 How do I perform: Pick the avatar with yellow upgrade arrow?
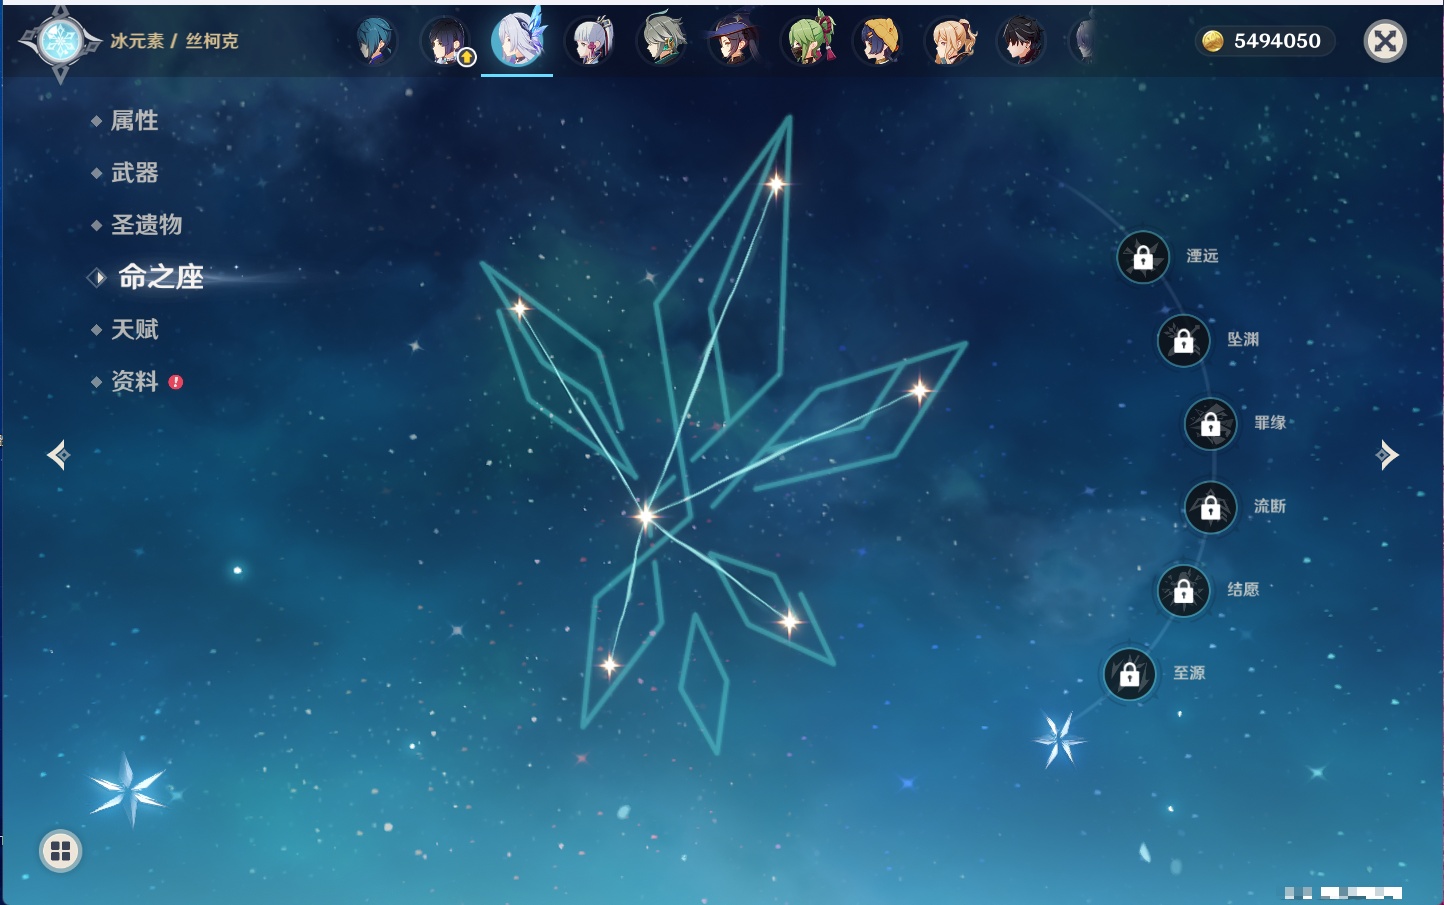tap(446, 42)
